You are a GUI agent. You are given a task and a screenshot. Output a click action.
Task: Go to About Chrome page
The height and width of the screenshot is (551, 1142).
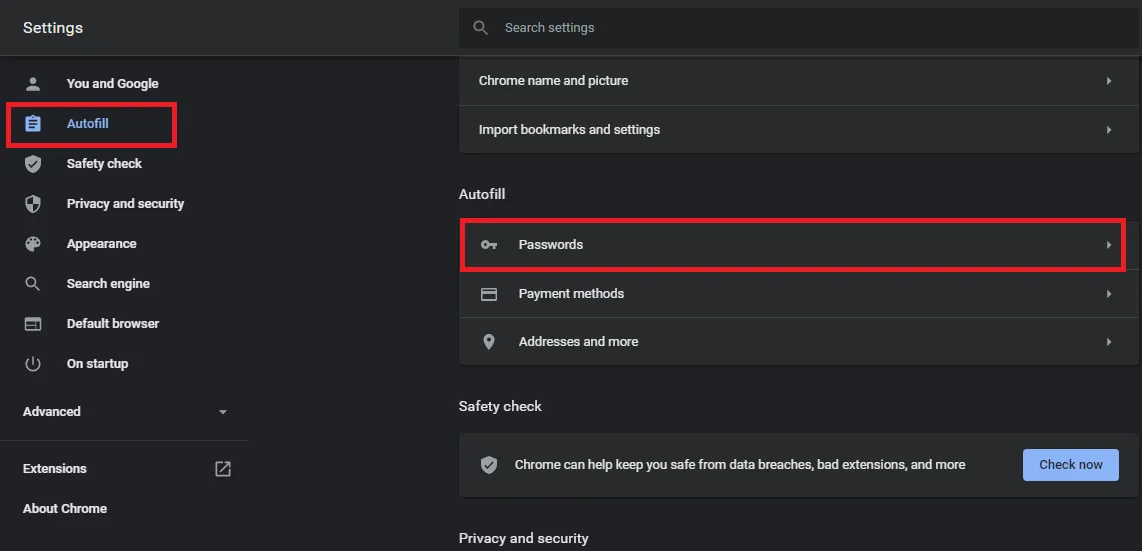coord(65,509)
